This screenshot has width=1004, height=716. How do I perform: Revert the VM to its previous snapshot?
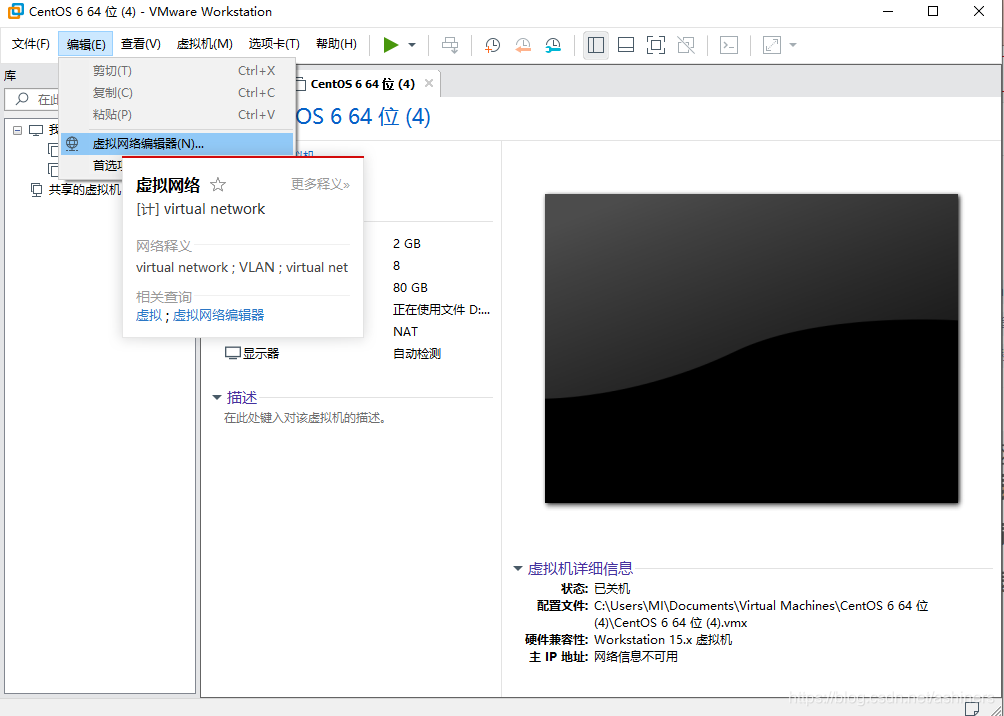click(523, 45)
